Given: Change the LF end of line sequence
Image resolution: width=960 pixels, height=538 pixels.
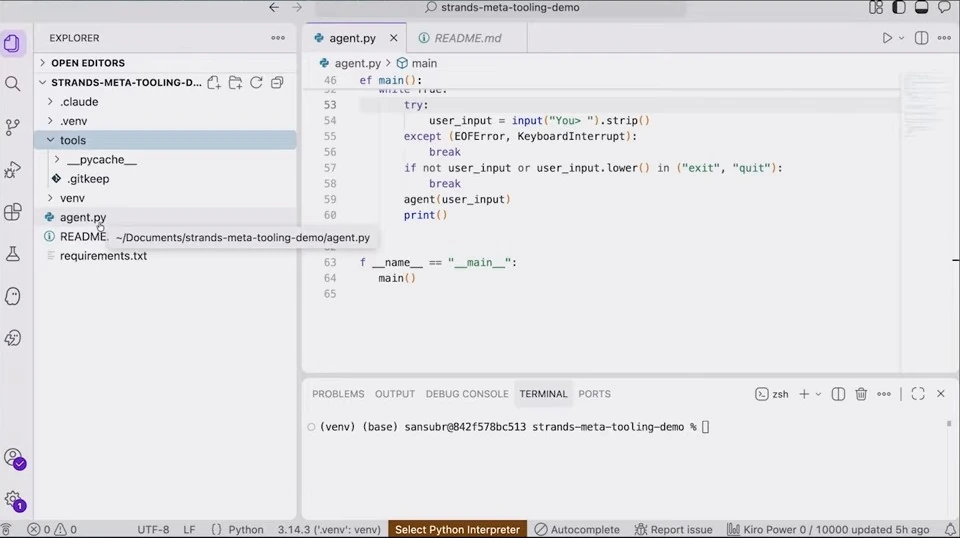Looking at the screenshot, I should coord(189,529).
